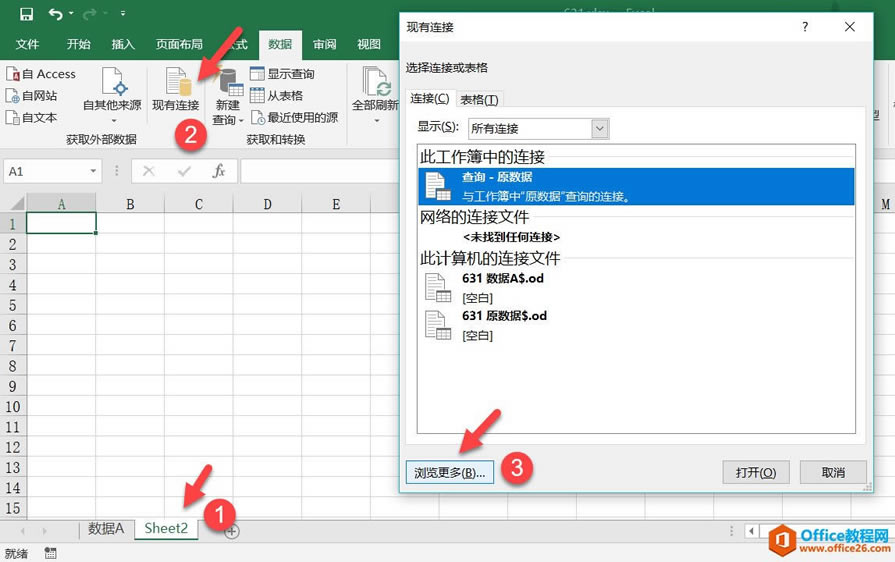Click the sheet scroll left arrow
The image size is (895, 562).
(22, 531)
